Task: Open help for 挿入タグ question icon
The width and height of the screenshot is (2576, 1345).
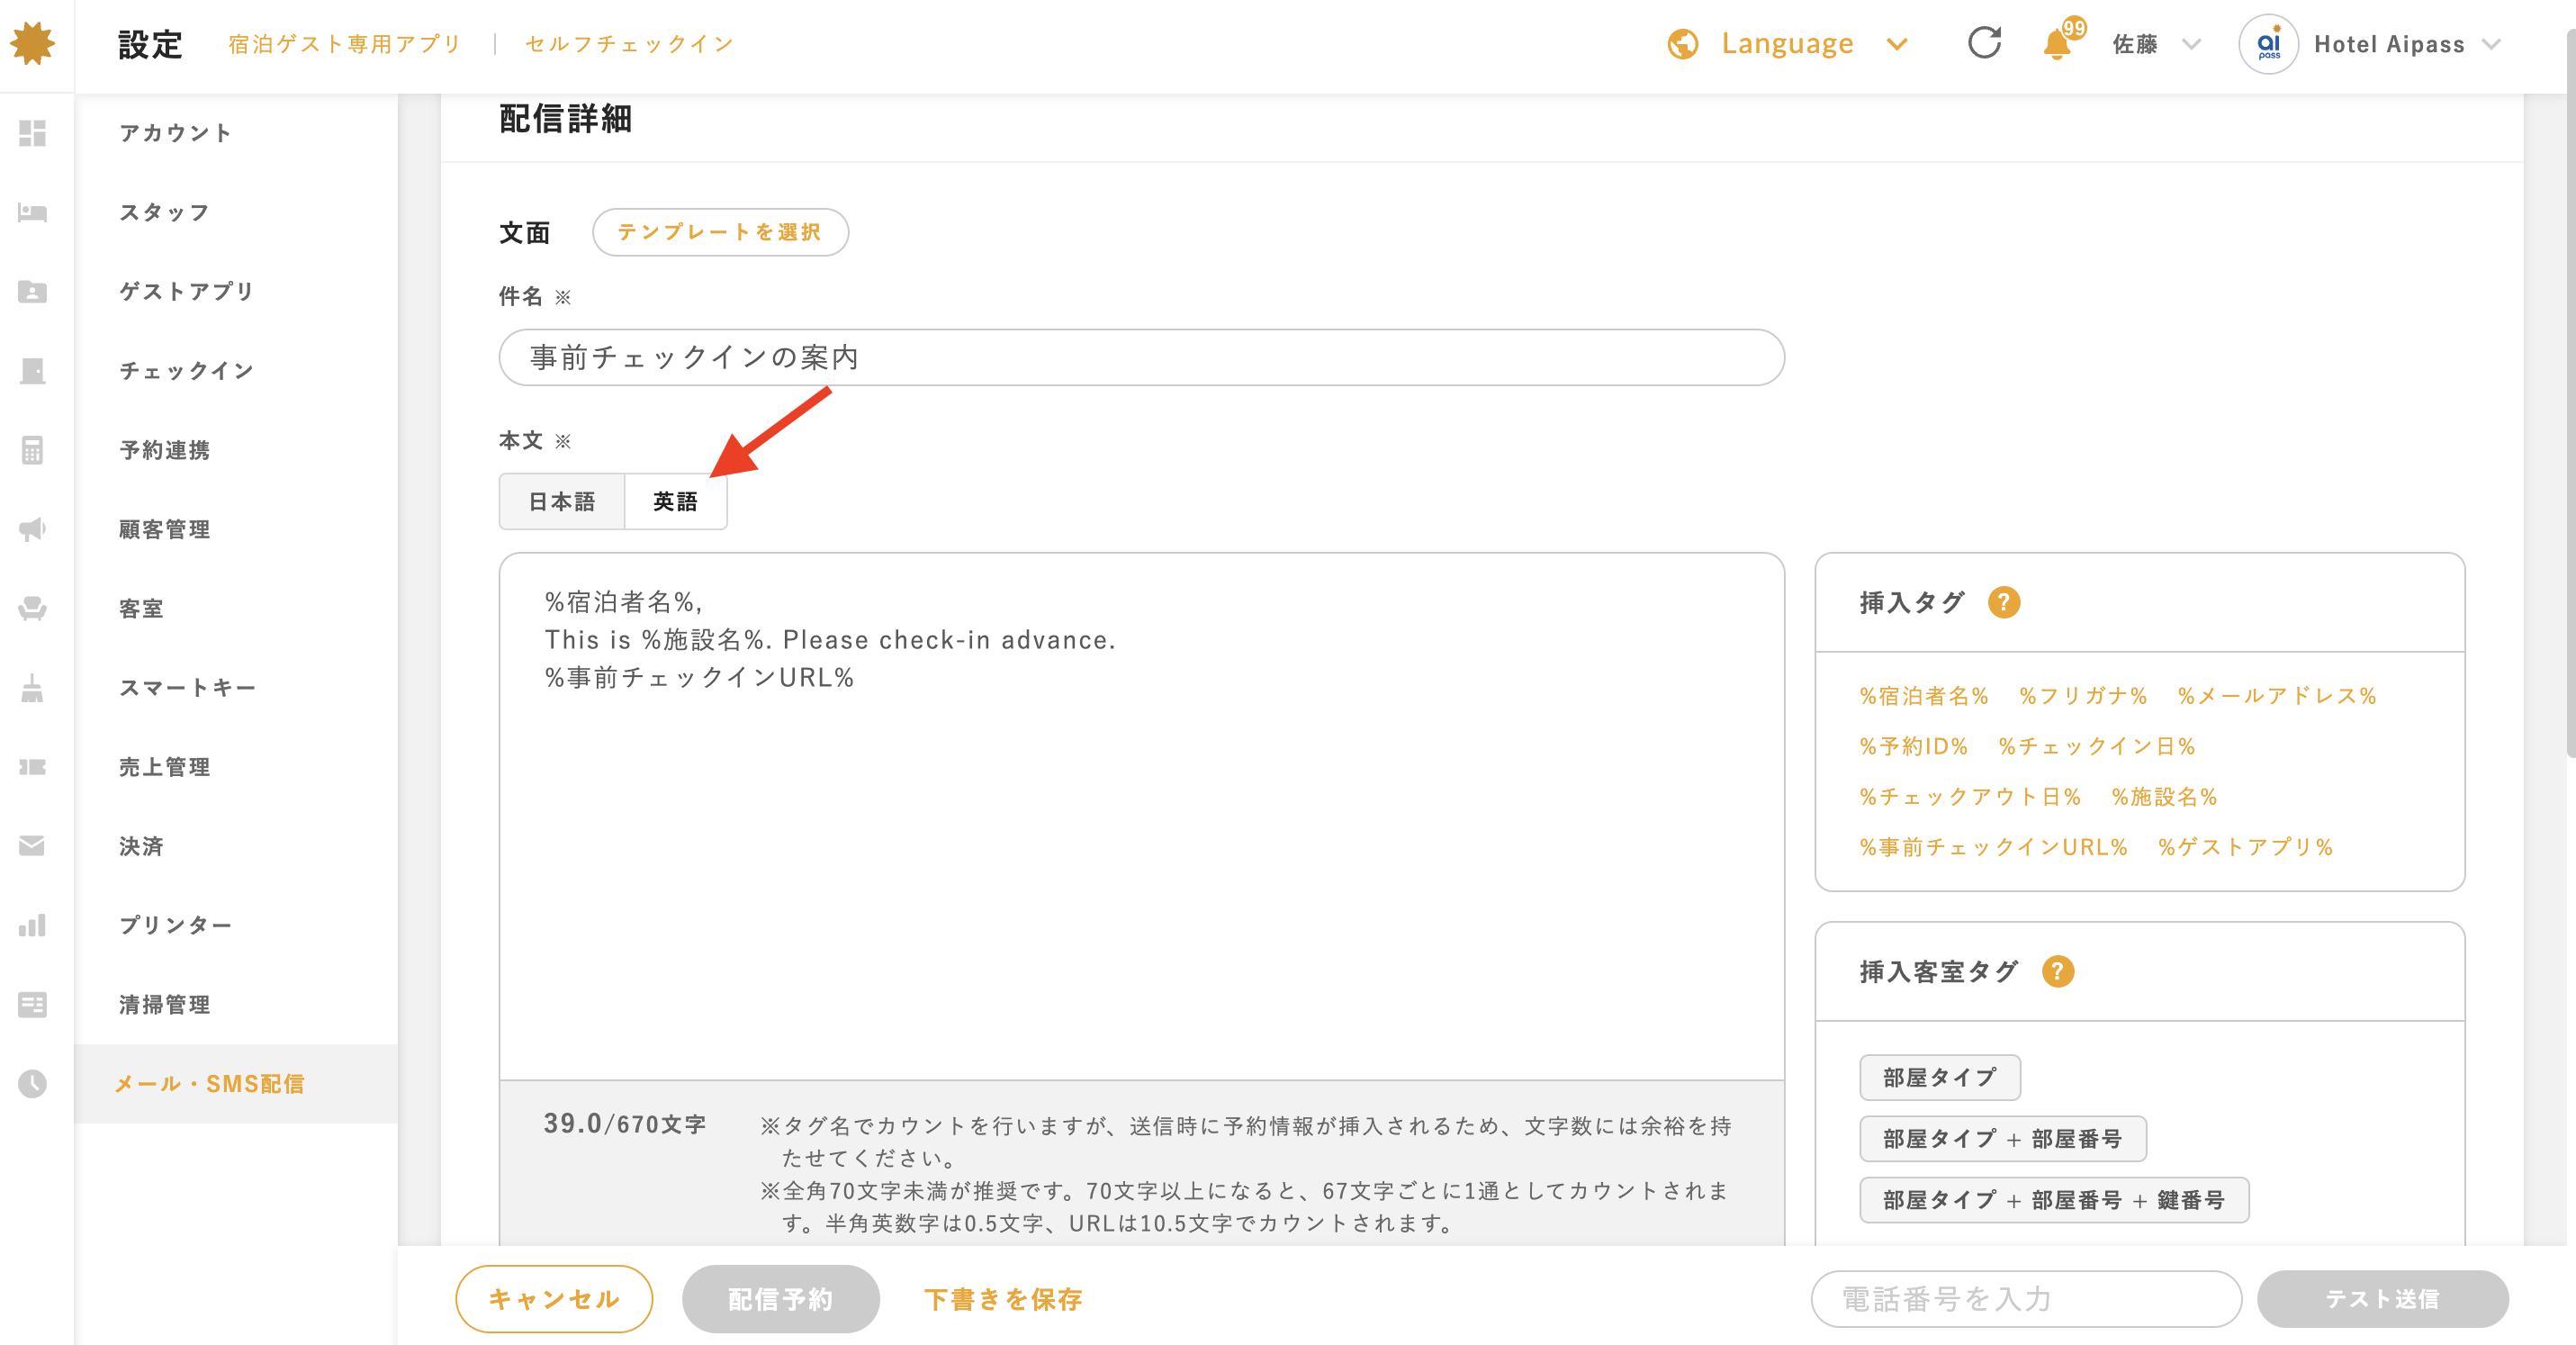Action: (x=2004, y=602)
